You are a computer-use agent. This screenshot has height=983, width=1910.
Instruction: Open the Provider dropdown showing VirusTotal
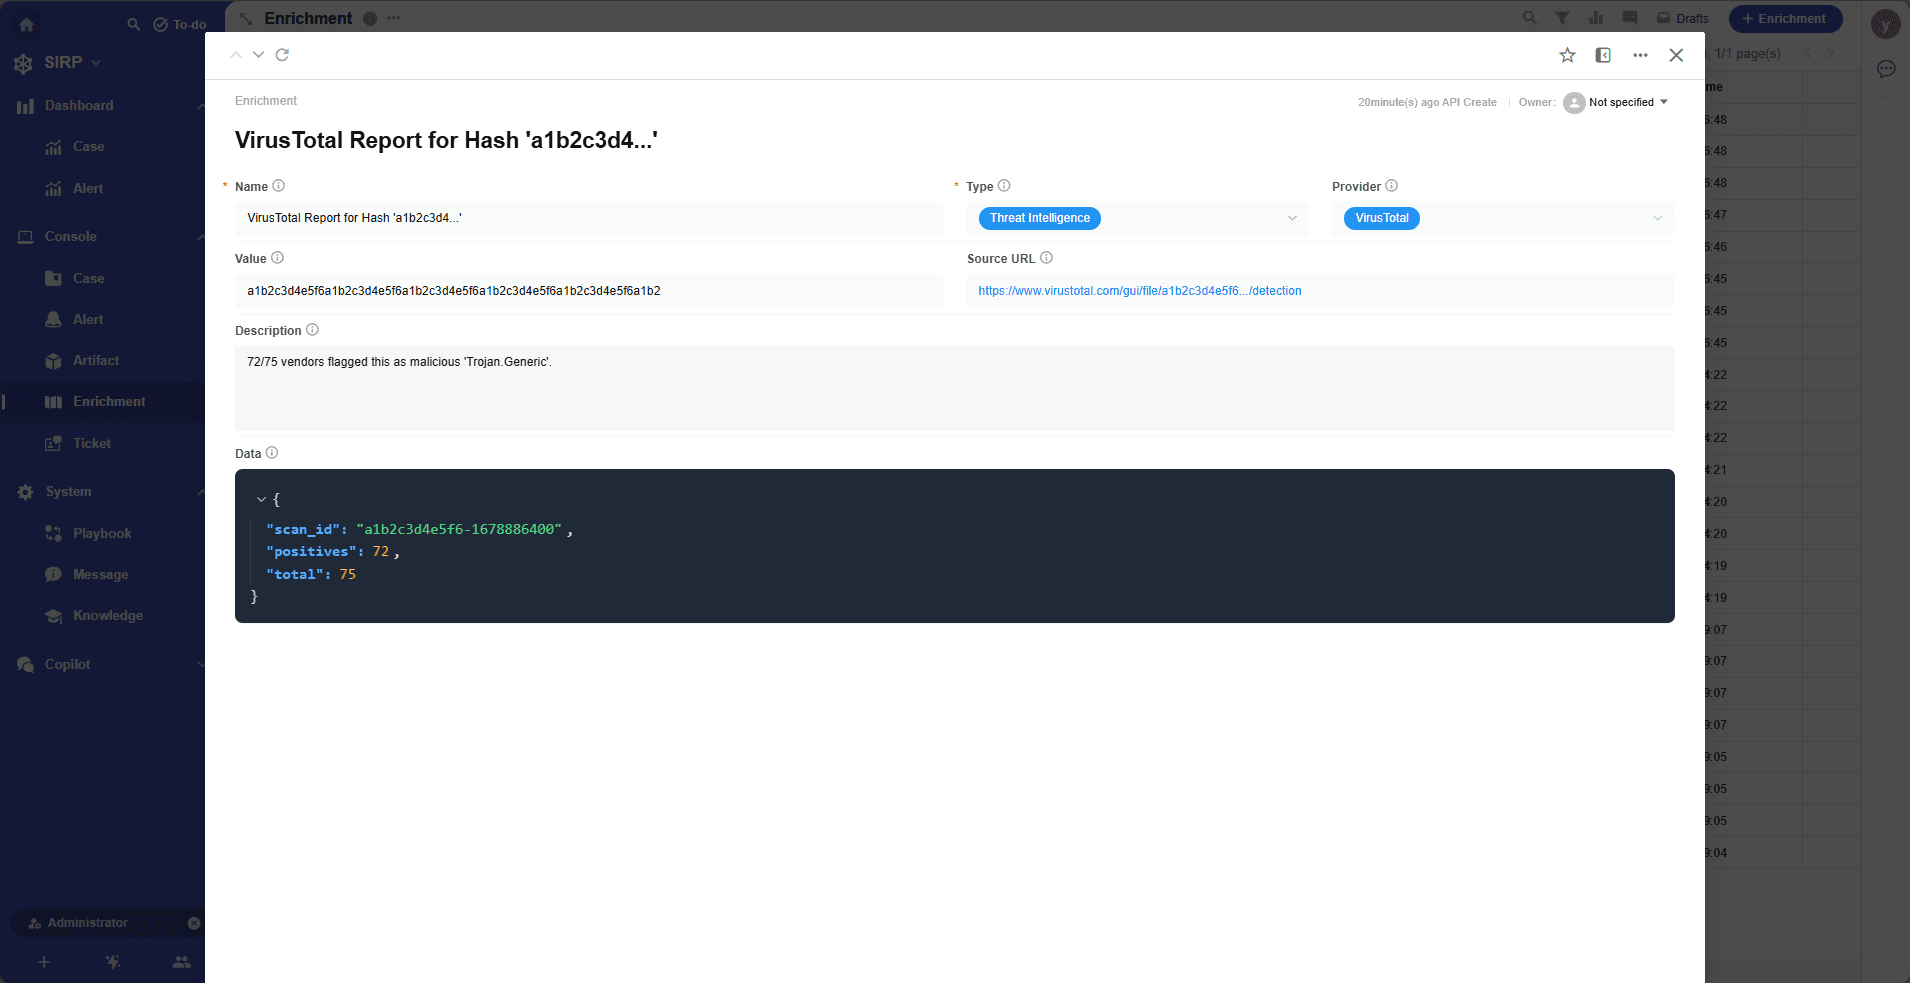coord(1502,218)
